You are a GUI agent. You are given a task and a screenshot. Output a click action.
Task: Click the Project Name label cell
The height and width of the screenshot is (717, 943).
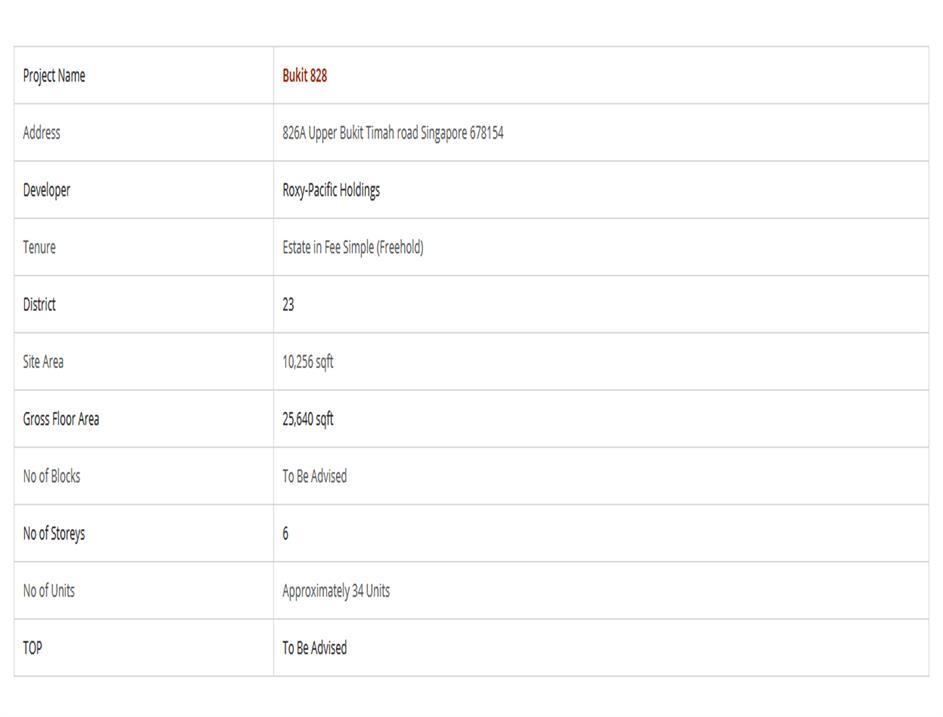tap(54, 76)
